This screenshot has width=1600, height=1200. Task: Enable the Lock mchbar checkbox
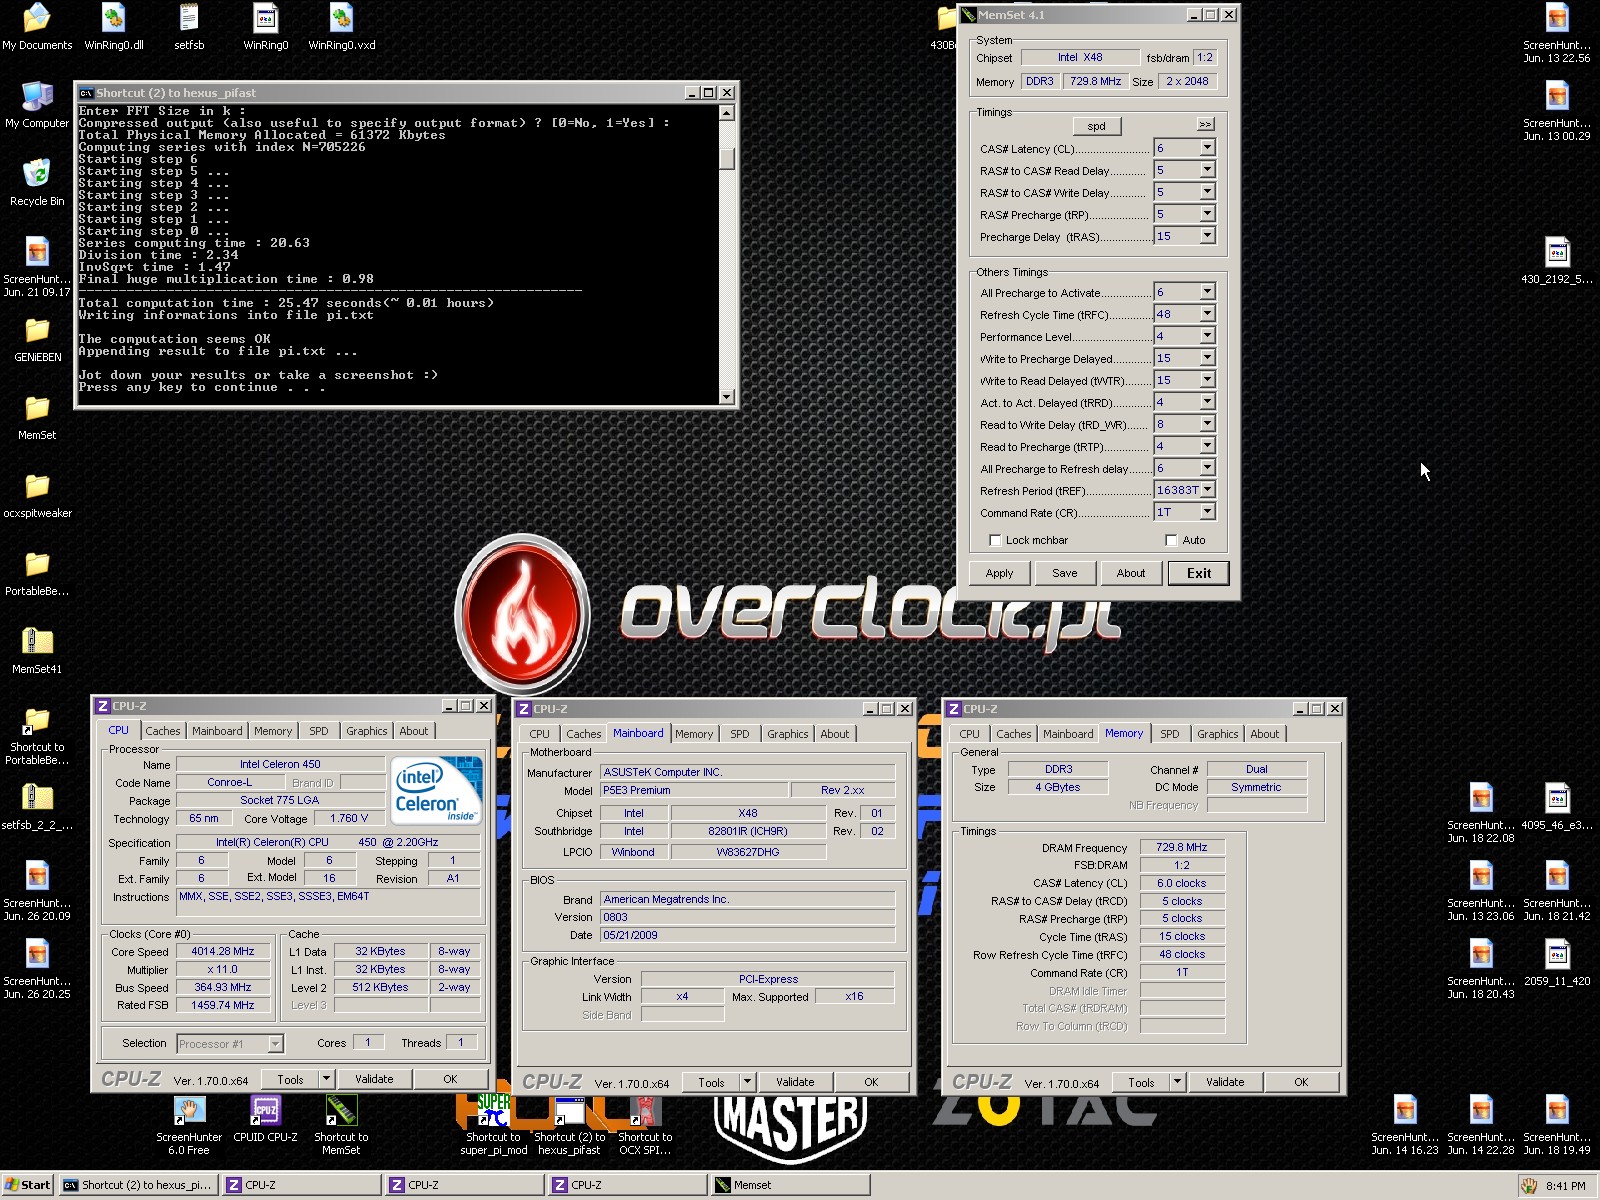(995, 541)
